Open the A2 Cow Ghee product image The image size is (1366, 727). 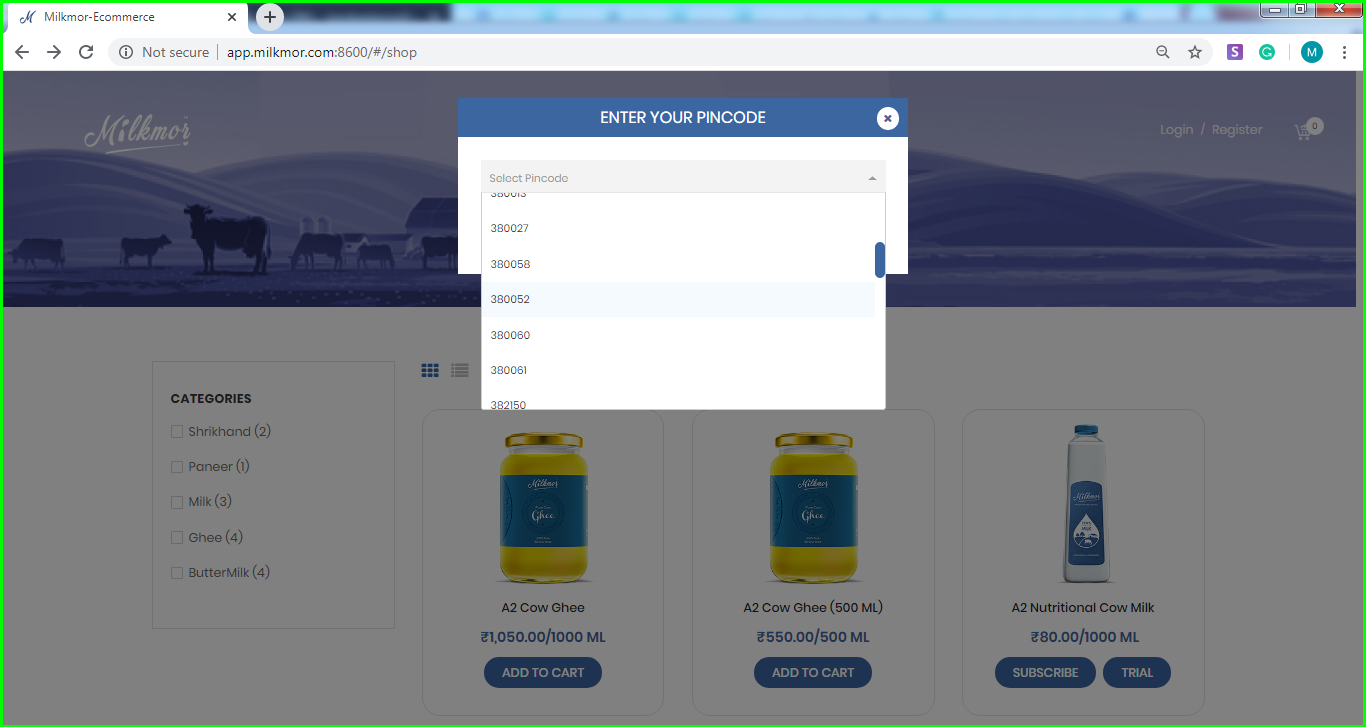(x=543, y=507)
